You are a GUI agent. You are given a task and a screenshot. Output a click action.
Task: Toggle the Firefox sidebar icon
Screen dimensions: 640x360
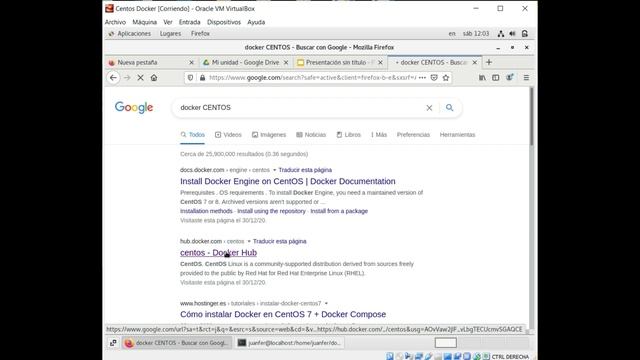[496, 78]
